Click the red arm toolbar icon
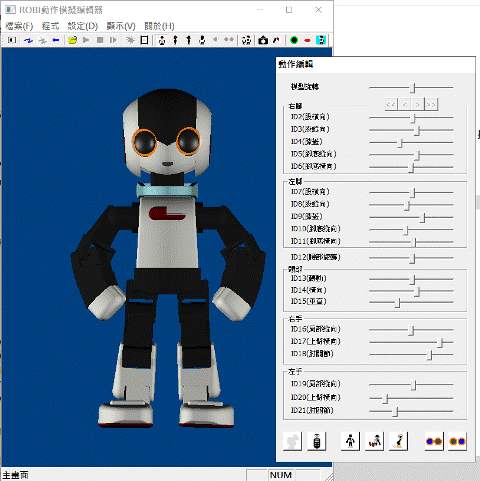 point(276,40)
